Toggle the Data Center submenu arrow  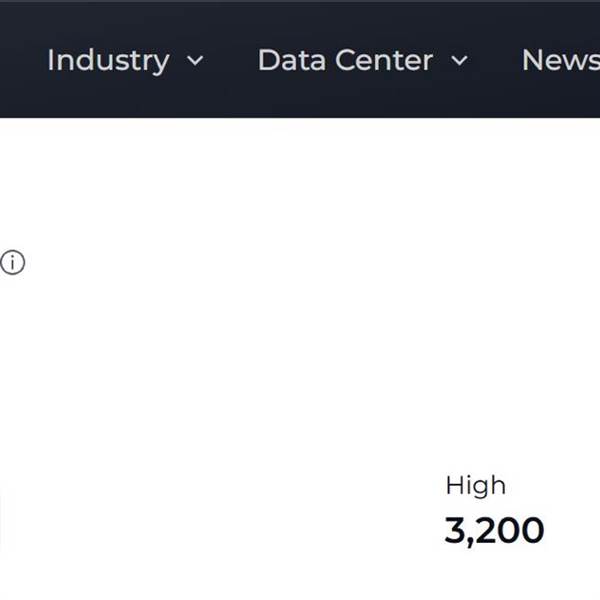(459, 61)
